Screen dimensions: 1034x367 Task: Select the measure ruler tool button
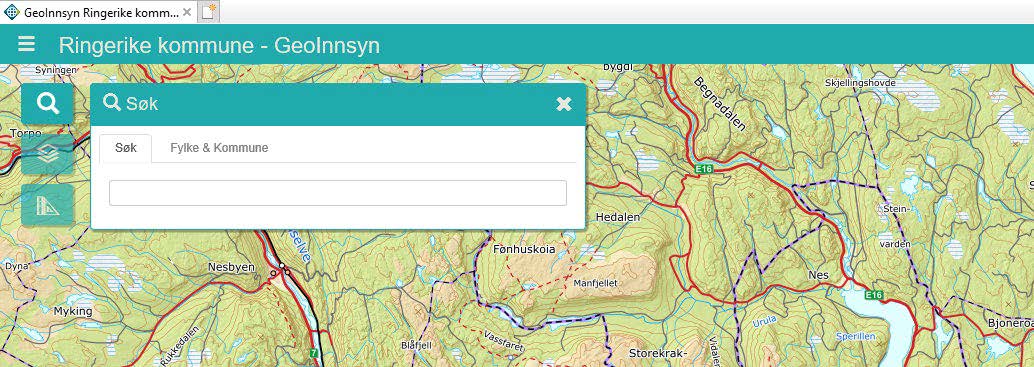point(47,205)
